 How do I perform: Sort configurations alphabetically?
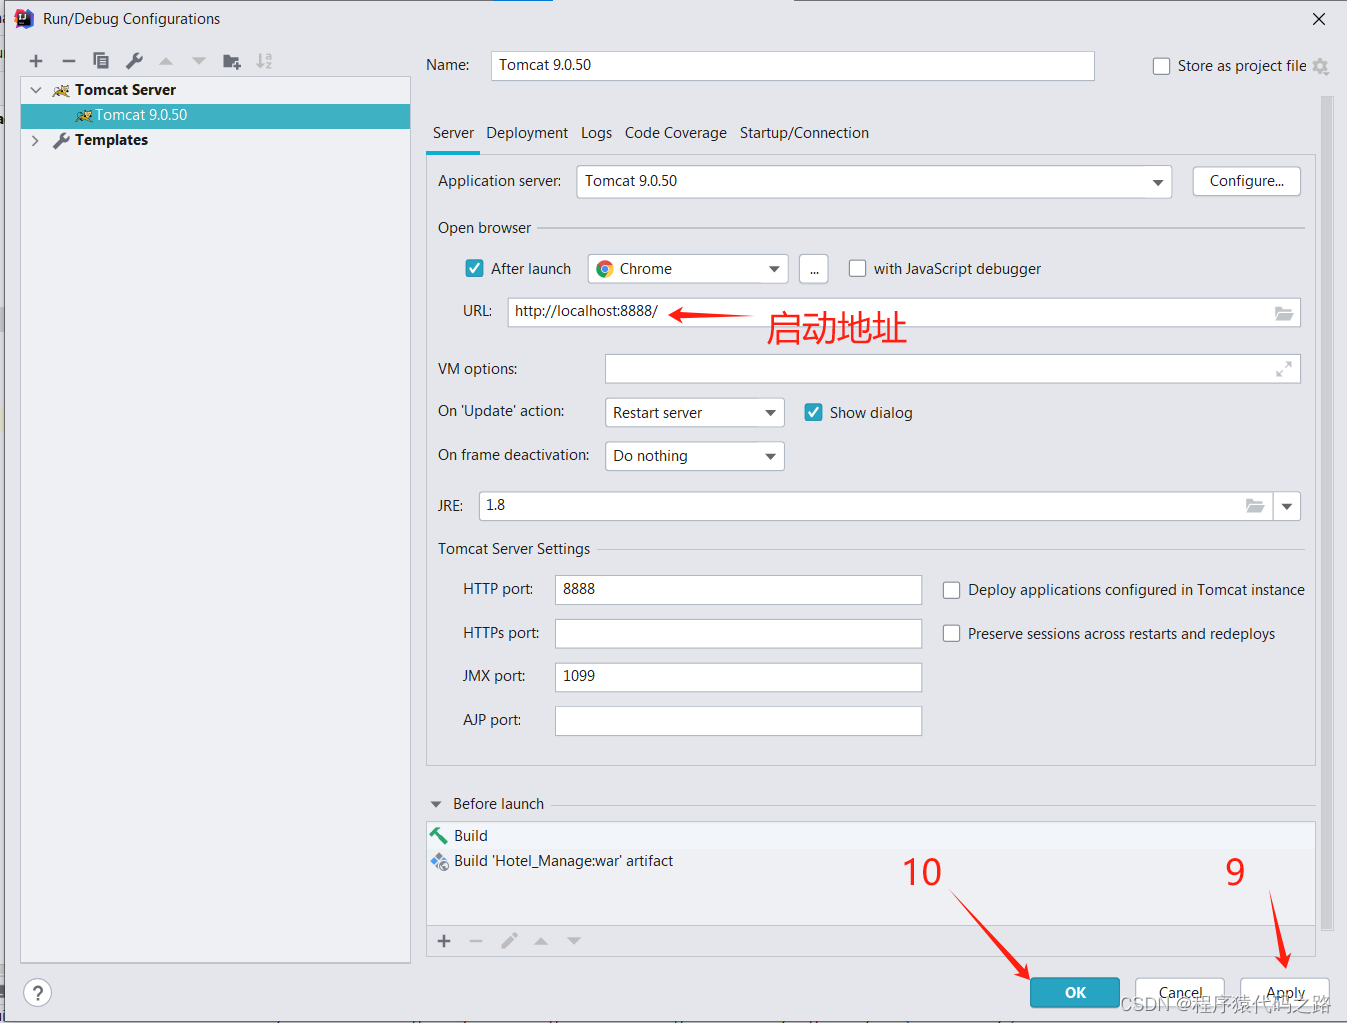pos(264,61)
